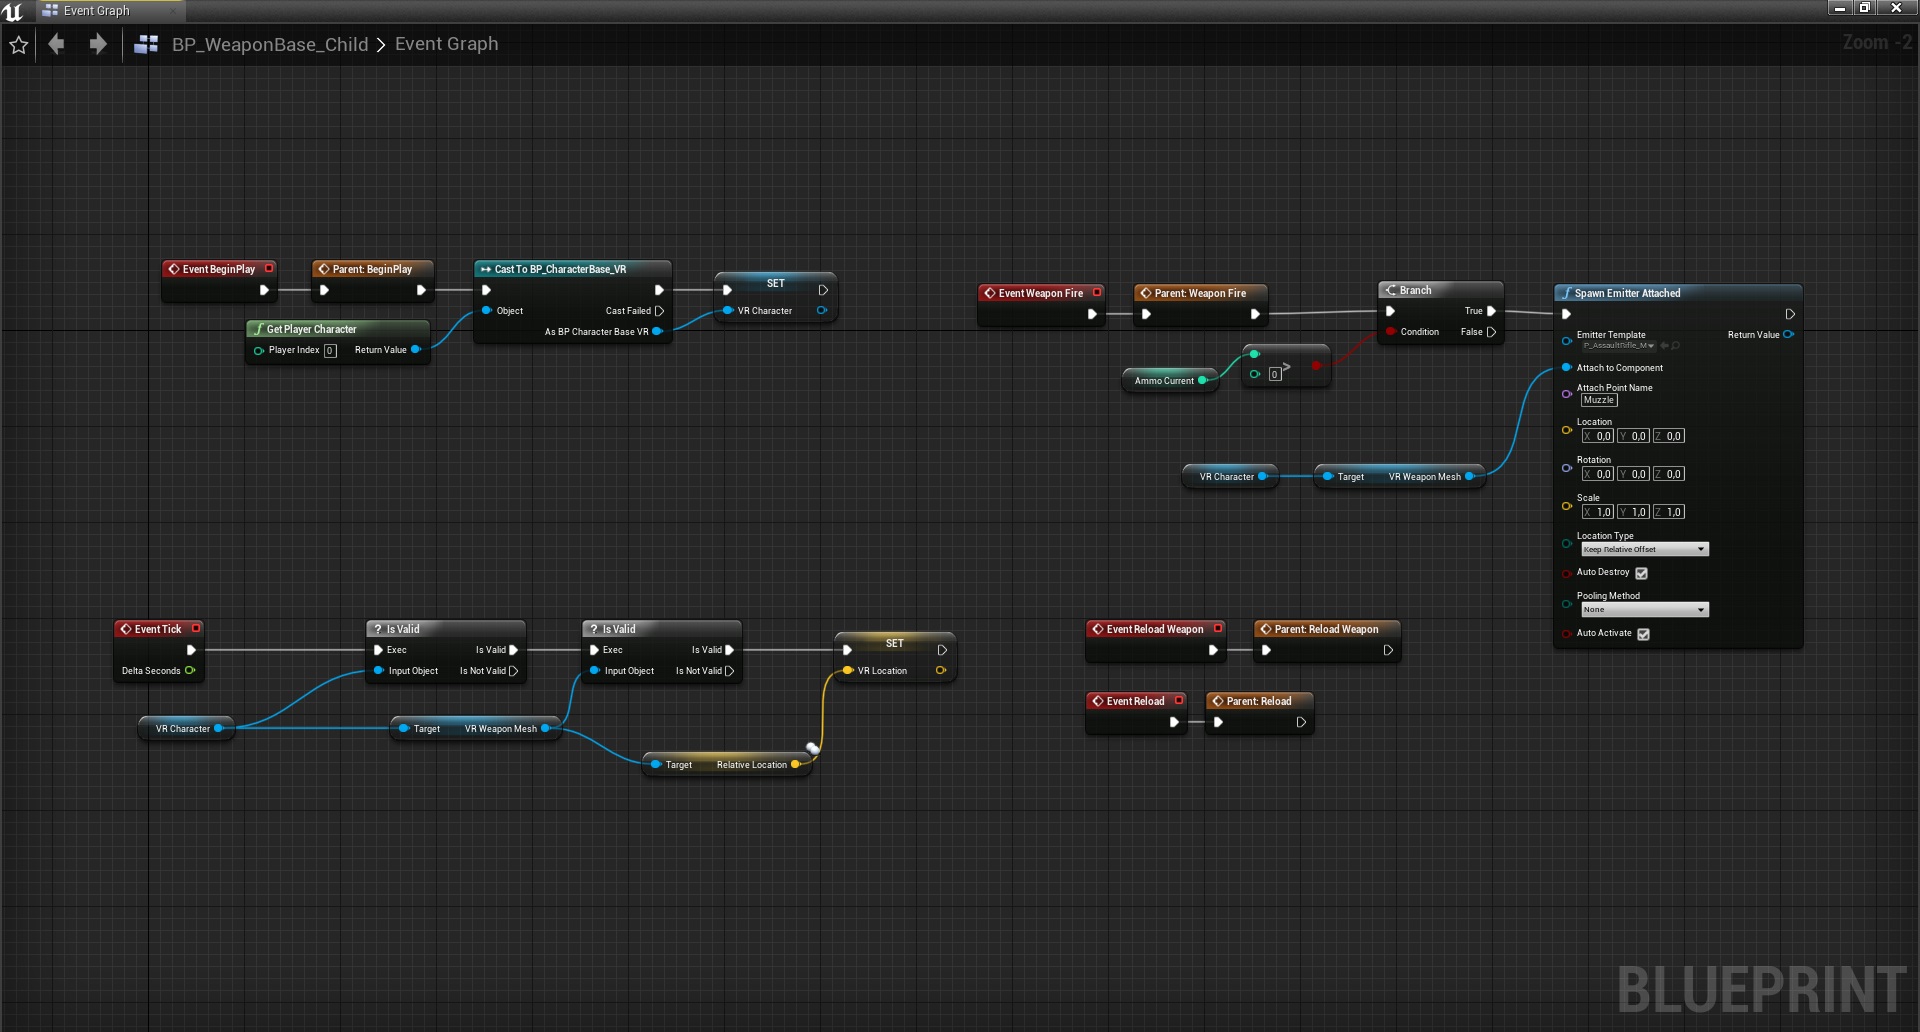Viewport: 1920px width, 1032px height.
Task: Click Event Graph in the breadcrumb path
Action: [446, 44]
